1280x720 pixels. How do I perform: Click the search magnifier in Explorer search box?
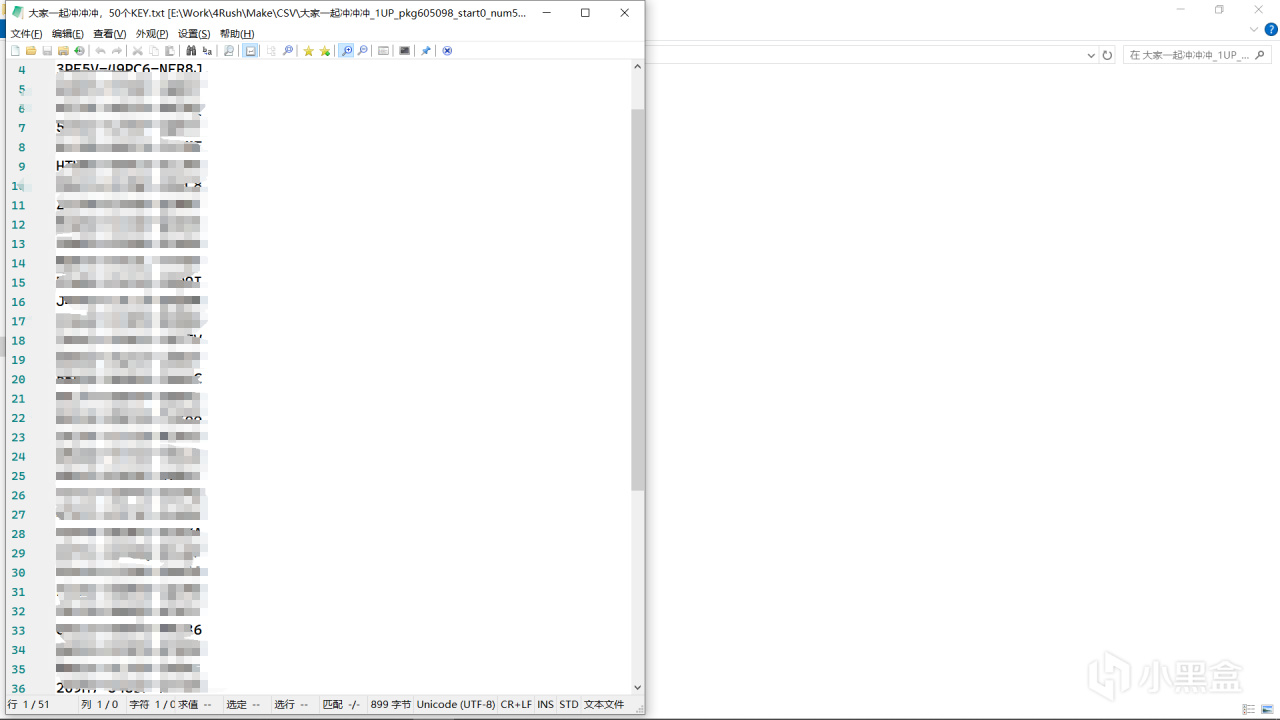point(1261,55)
